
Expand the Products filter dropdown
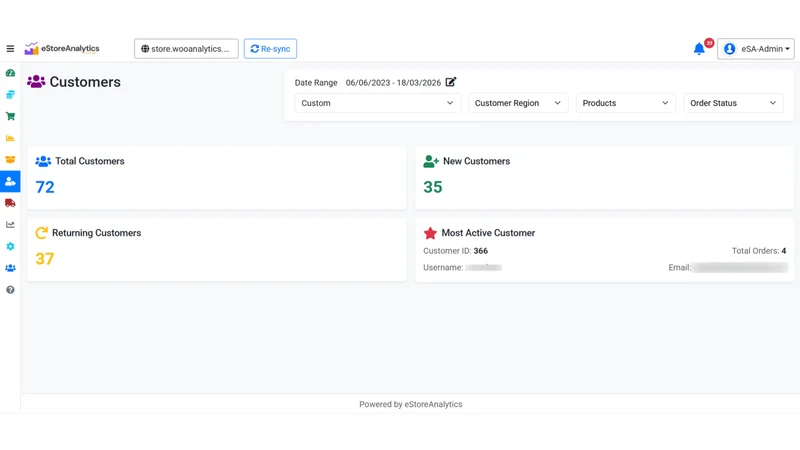(626, 103)
